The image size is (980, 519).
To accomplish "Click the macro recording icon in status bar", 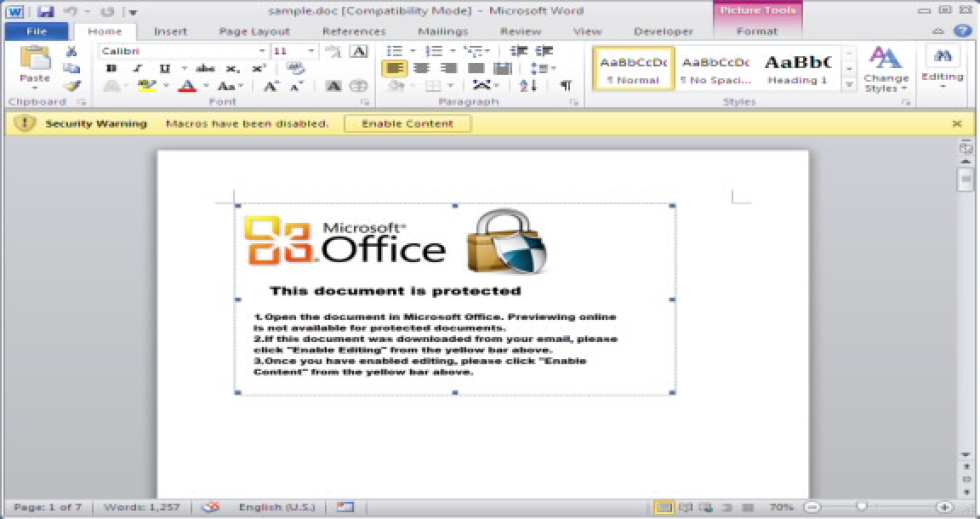I will [346, 507].
